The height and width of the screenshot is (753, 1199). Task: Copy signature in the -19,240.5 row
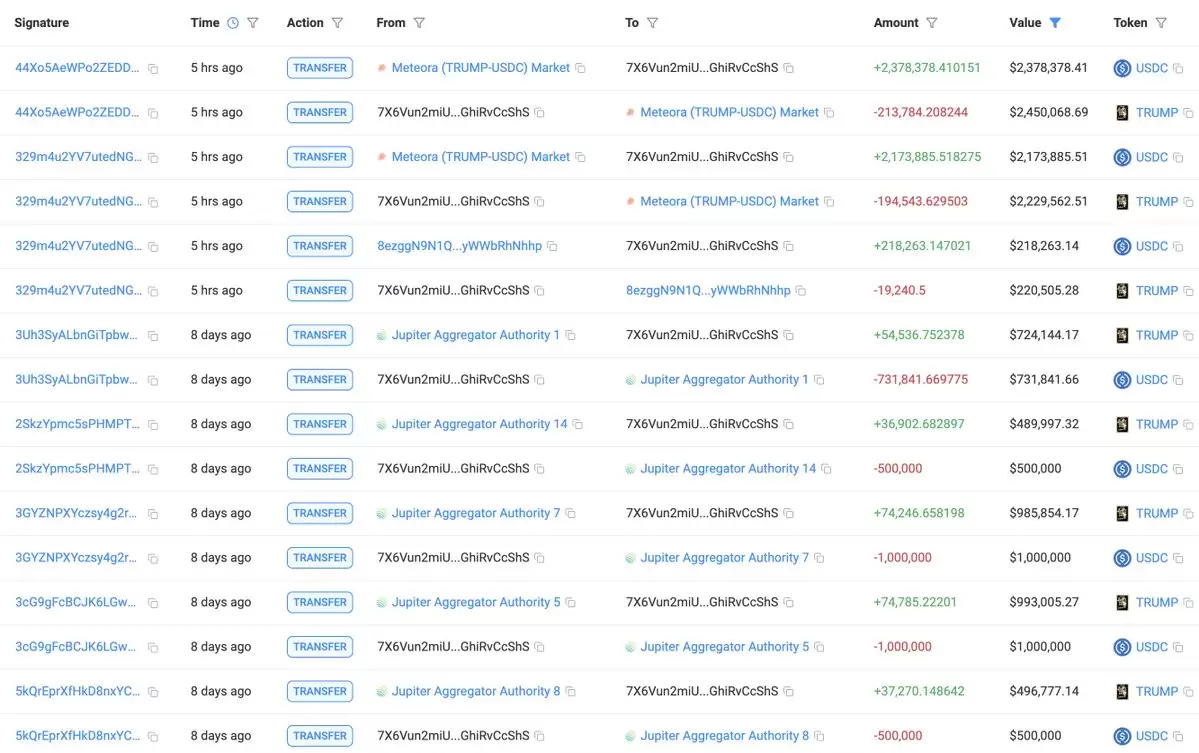(x=153, y=291)
